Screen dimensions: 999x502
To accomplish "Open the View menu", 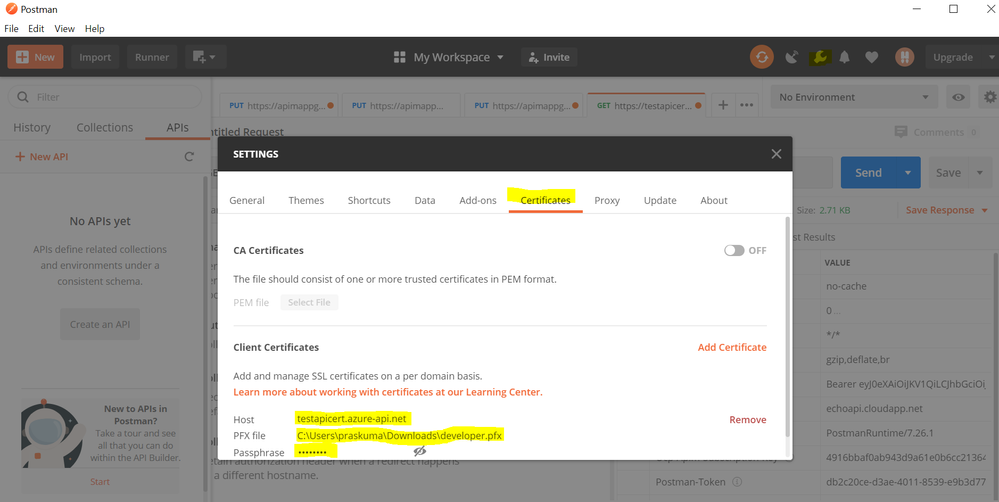I will (x=64, y=29).
